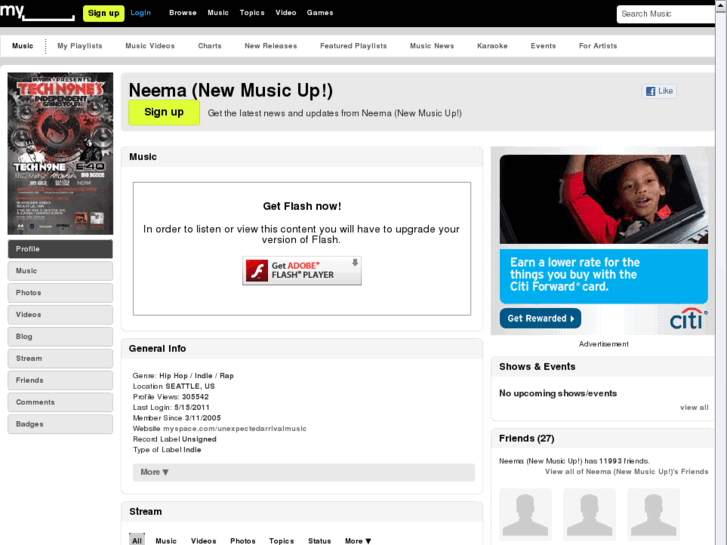Open Featured Playlists
The width and height of the screenshot is (727, 545).
353,46
